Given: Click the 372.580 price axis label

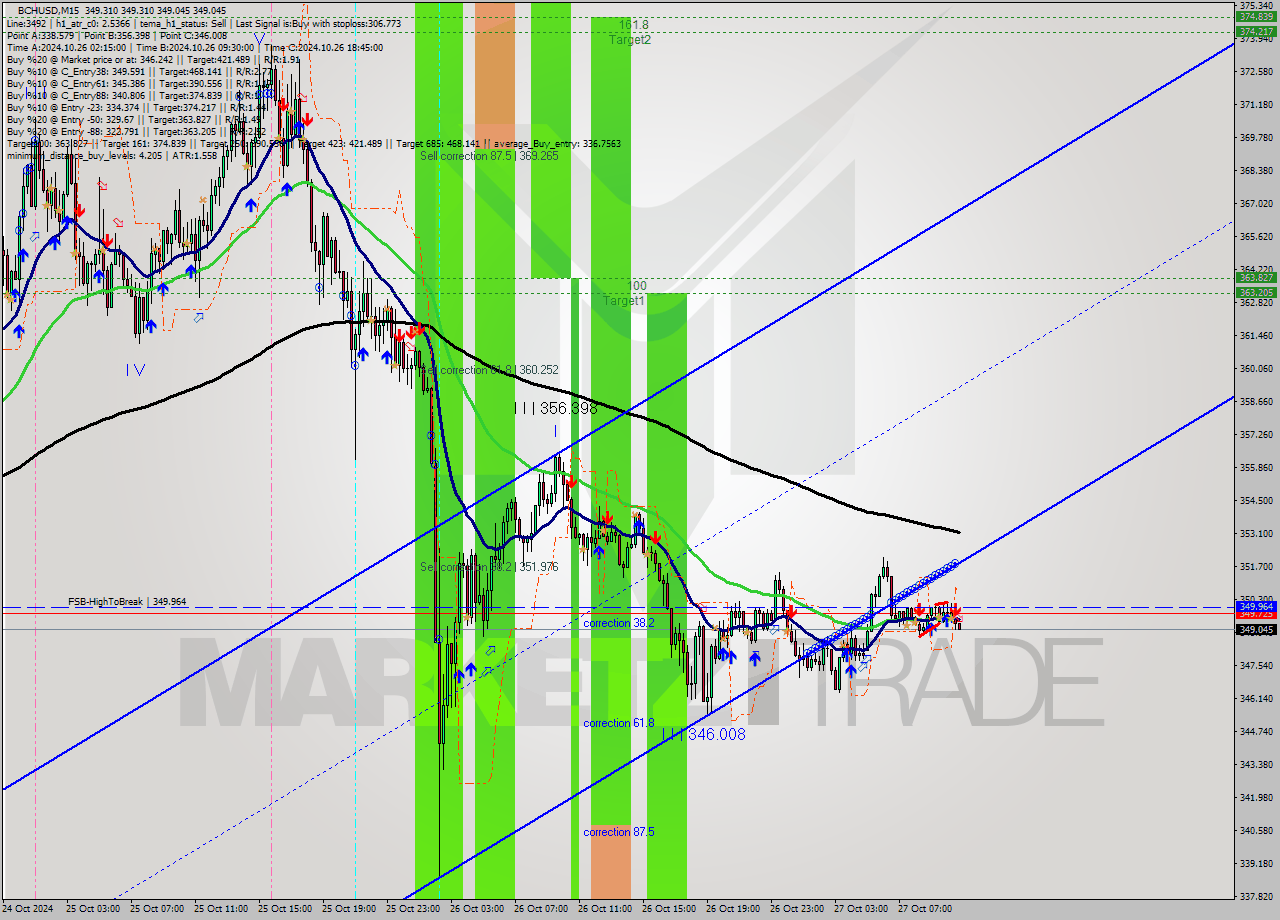Looking at the screenshot, I should [1256, 71].
